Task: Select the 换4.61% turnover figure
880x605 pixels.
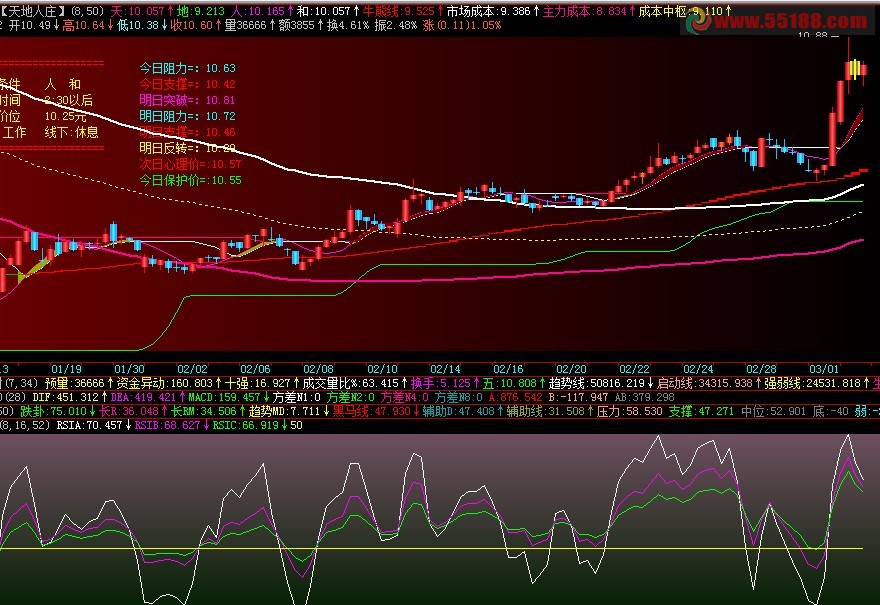Action: pos(348,25)
